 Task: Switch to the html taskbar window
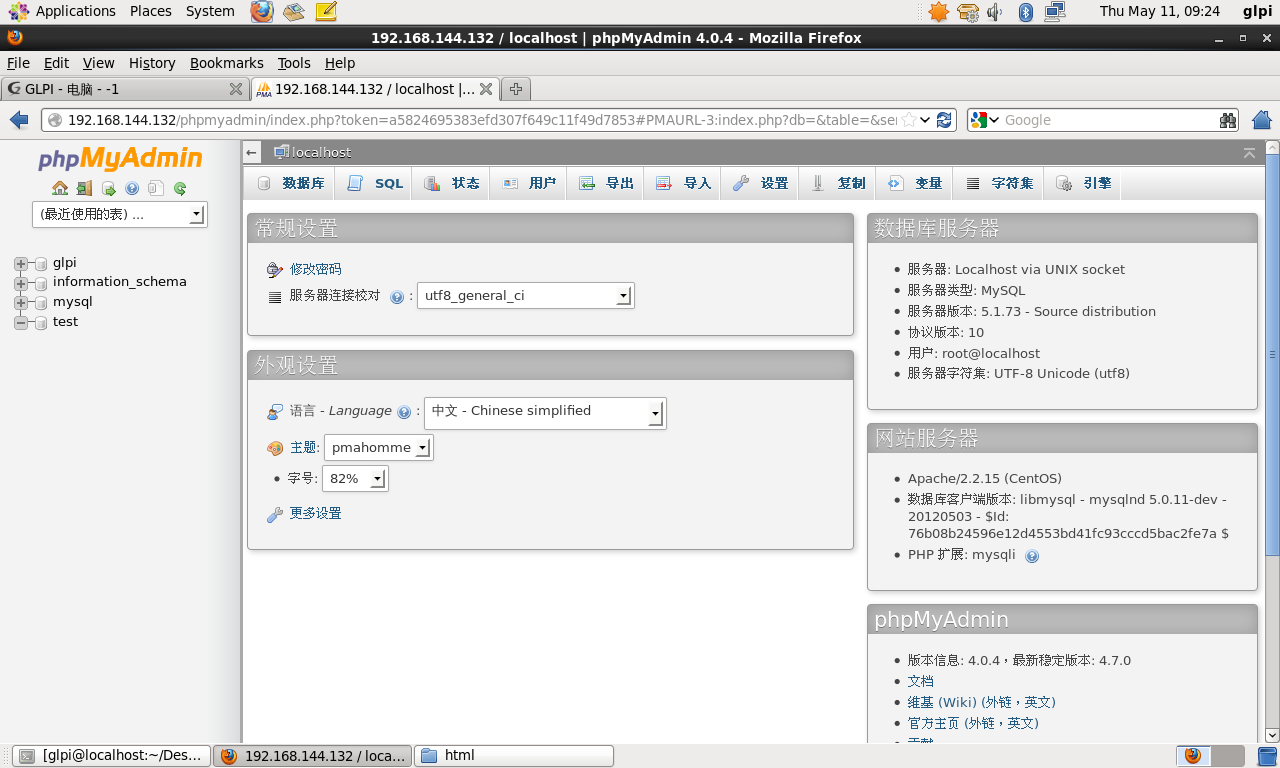coord(514,756)
